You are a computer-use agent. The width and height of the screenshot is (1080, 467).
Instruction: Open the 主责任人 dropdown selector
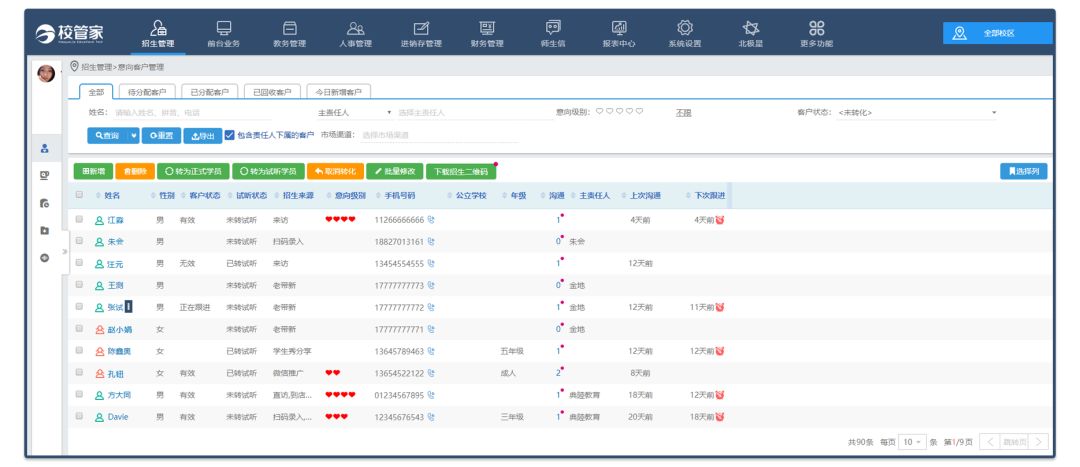[x=355, y=112]
